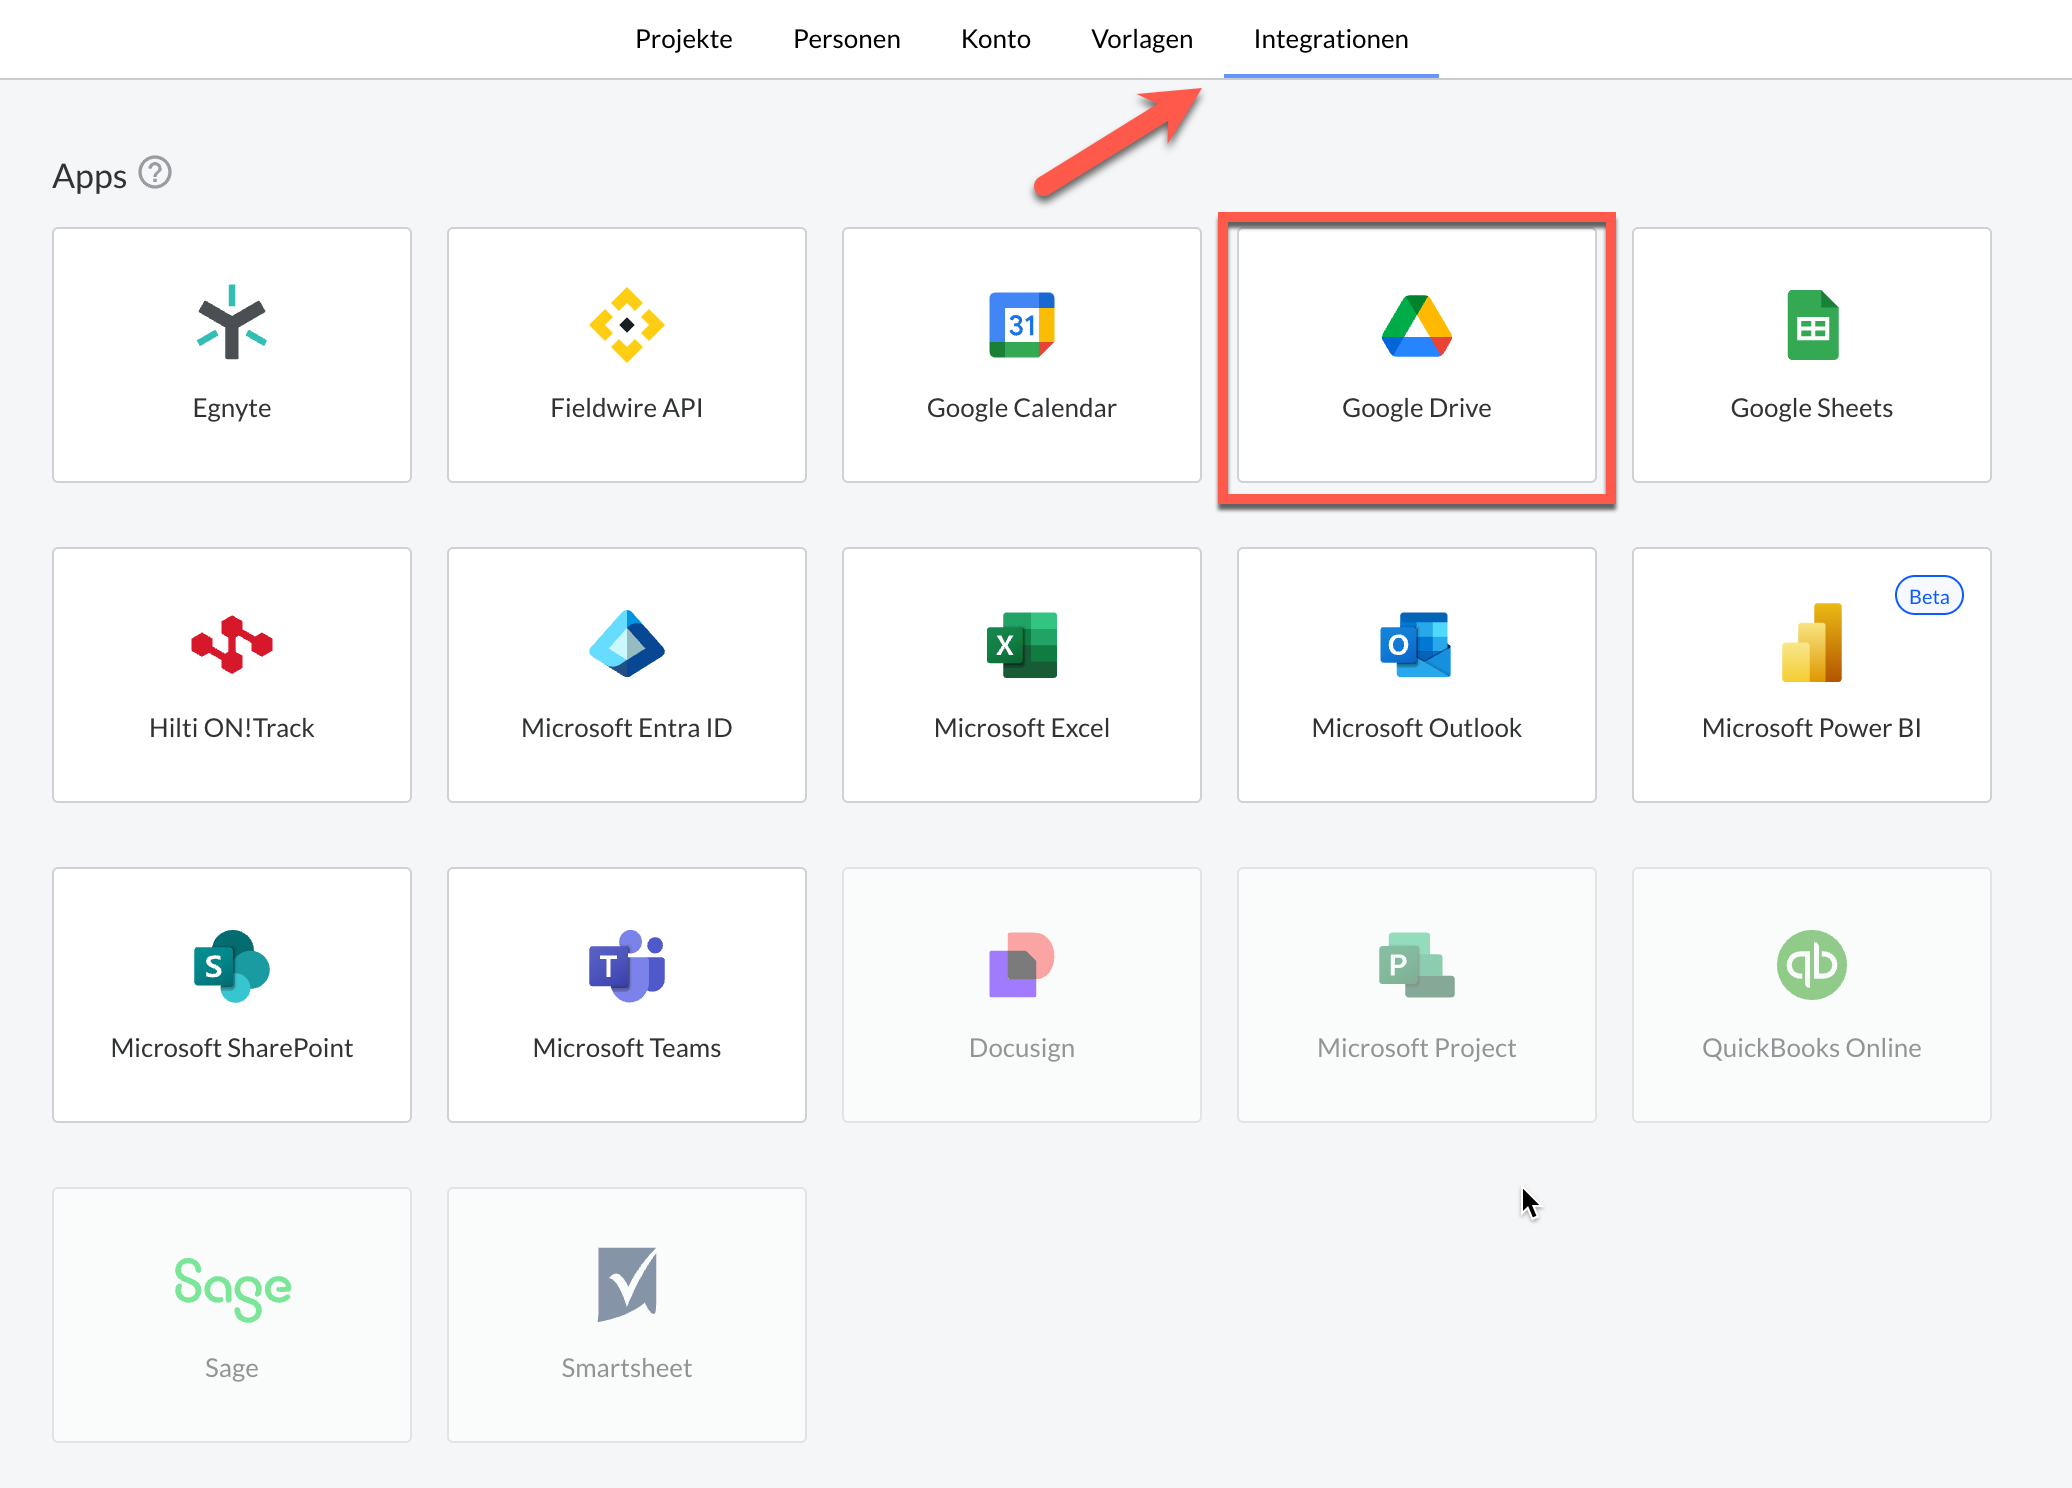Click the Google Sheets label
This screenshot has height=1488, width=2072.
click(1812, 408)
